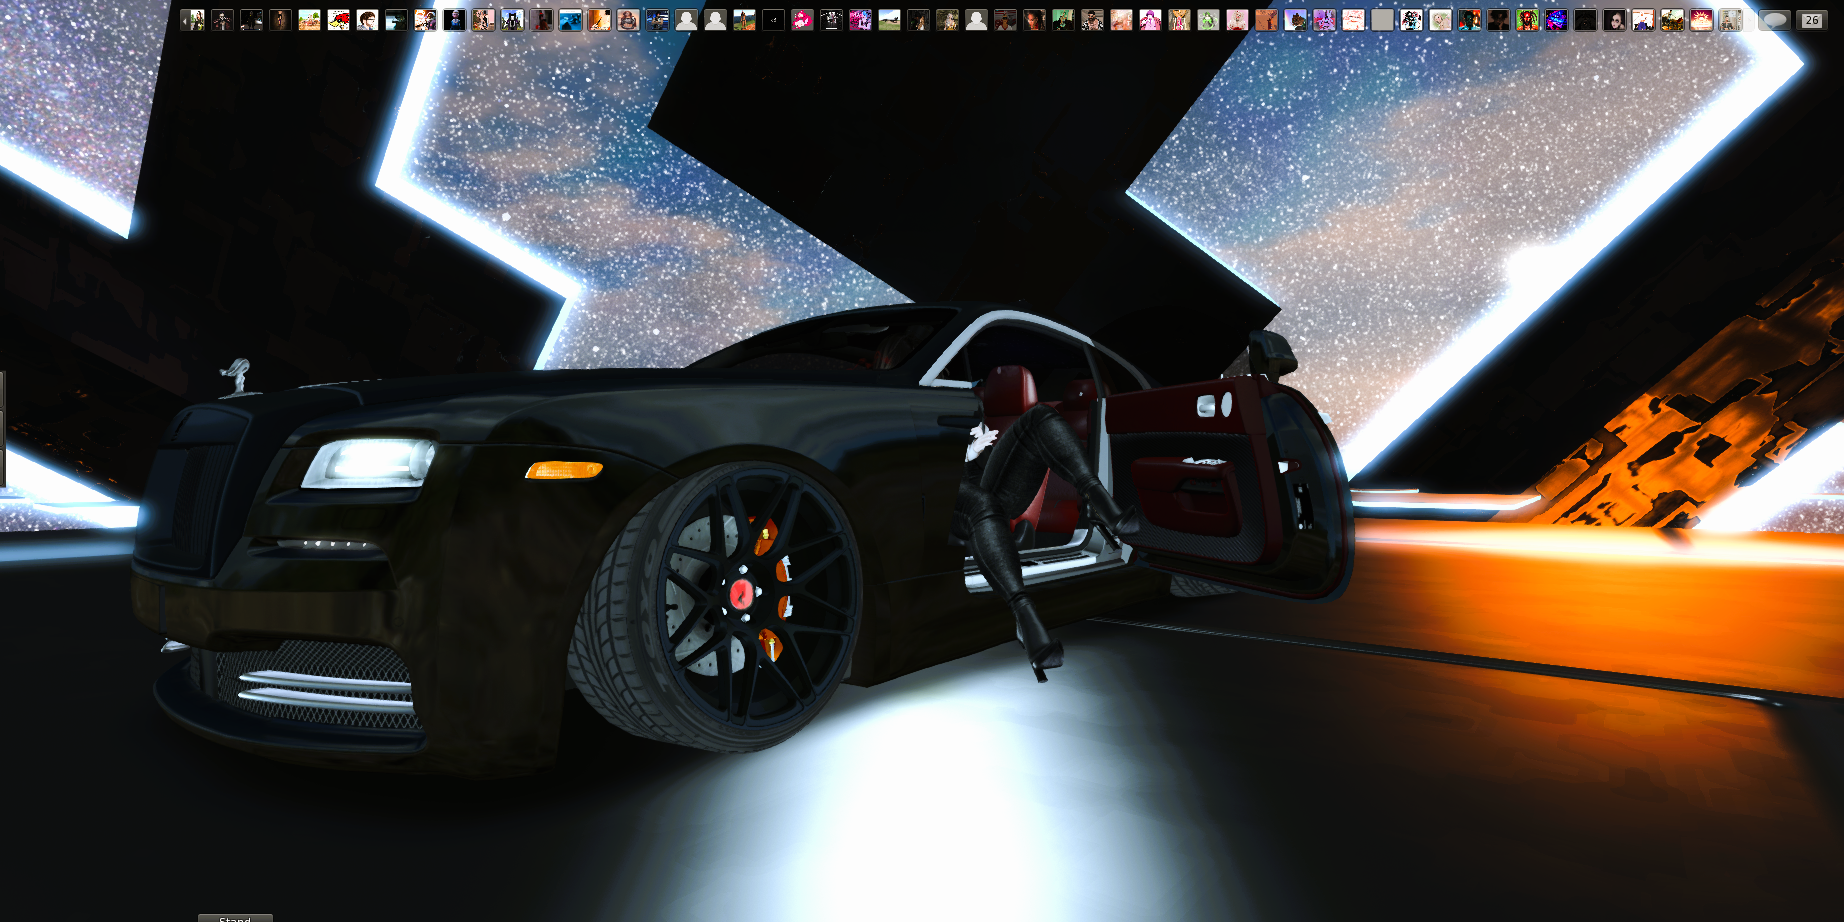Open the green field landscape chat icon
The width and height of the screenshot is (1844, 922).
tap(889, 20)
